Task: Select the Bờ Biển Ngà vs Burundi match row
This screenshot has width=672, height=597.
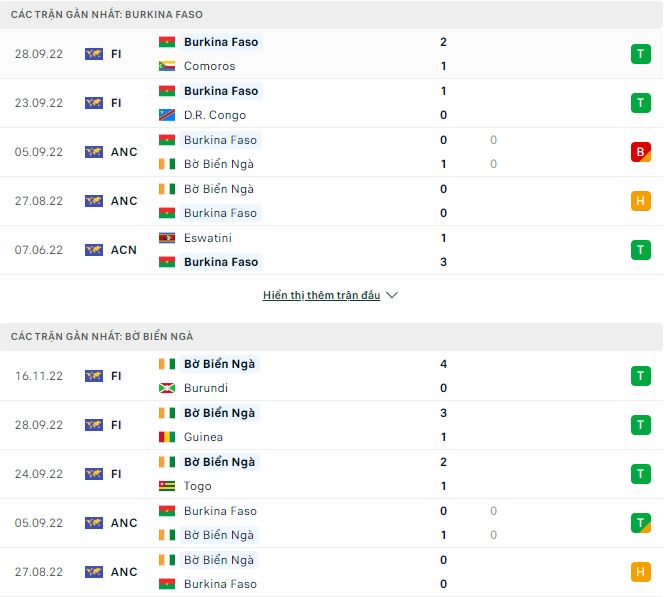Action: coord(330,376)
